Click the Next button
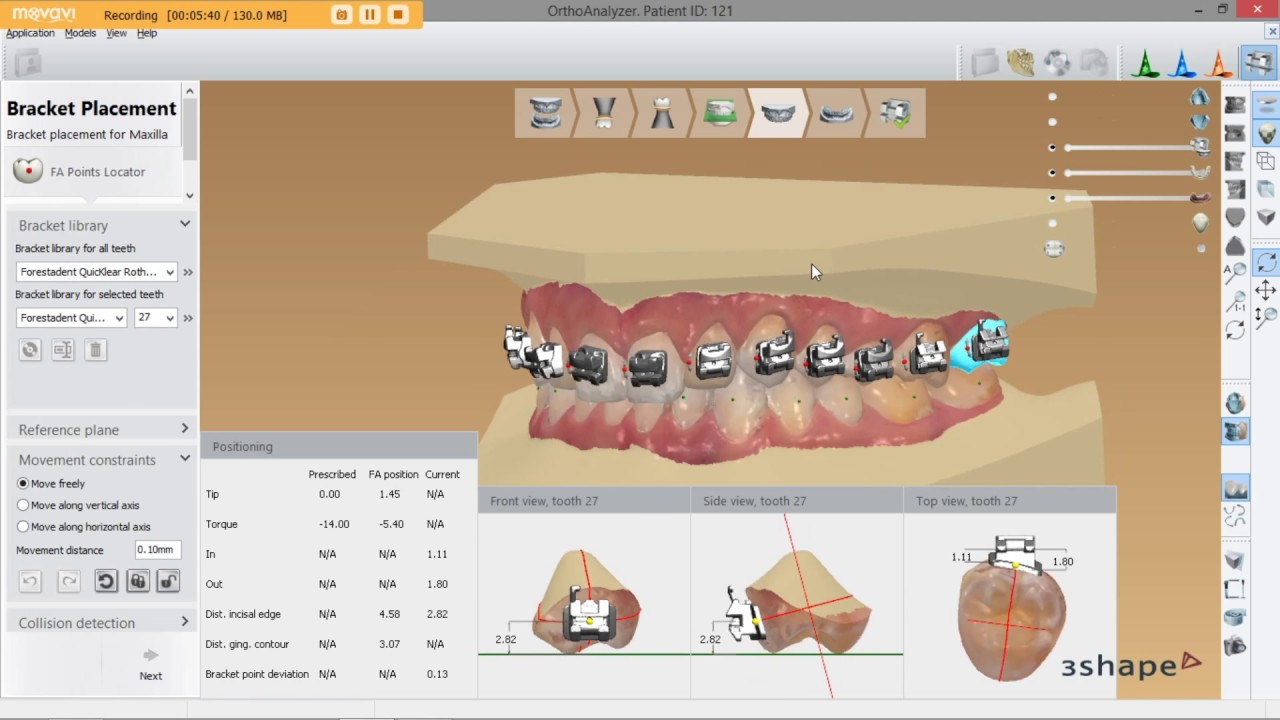 [x=150, y=664]
